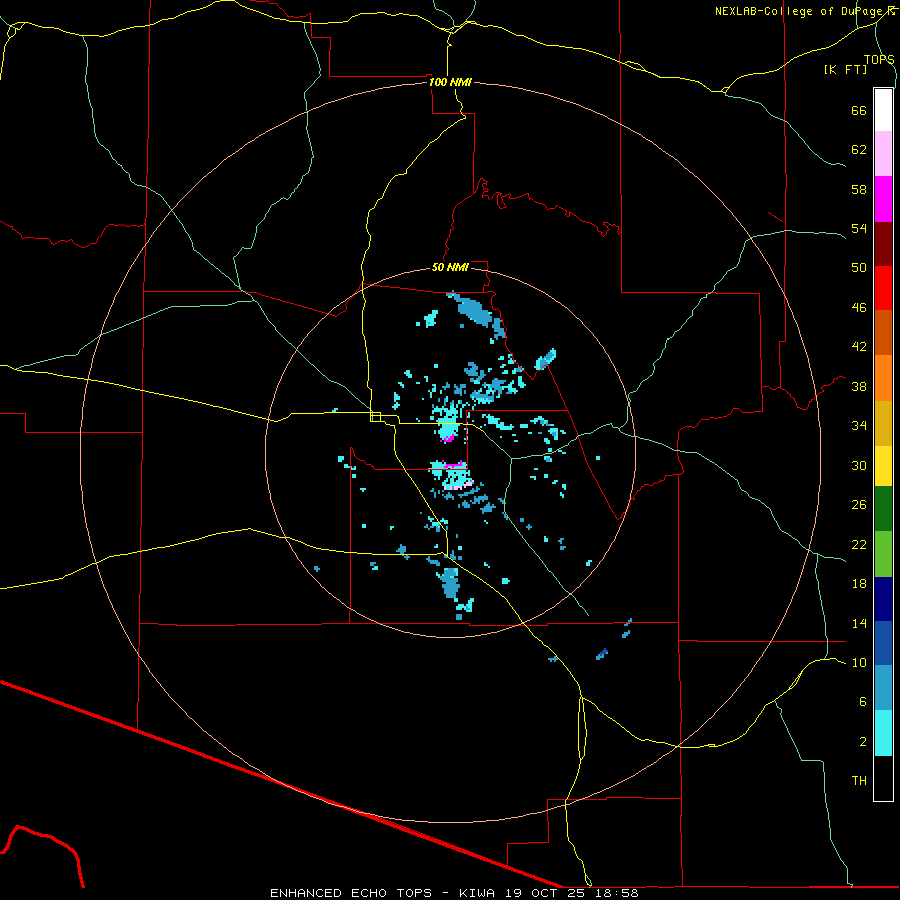Viewport: 900px width, 900px height.
Task: Click the 26 legend value
Action: (859, 505)
